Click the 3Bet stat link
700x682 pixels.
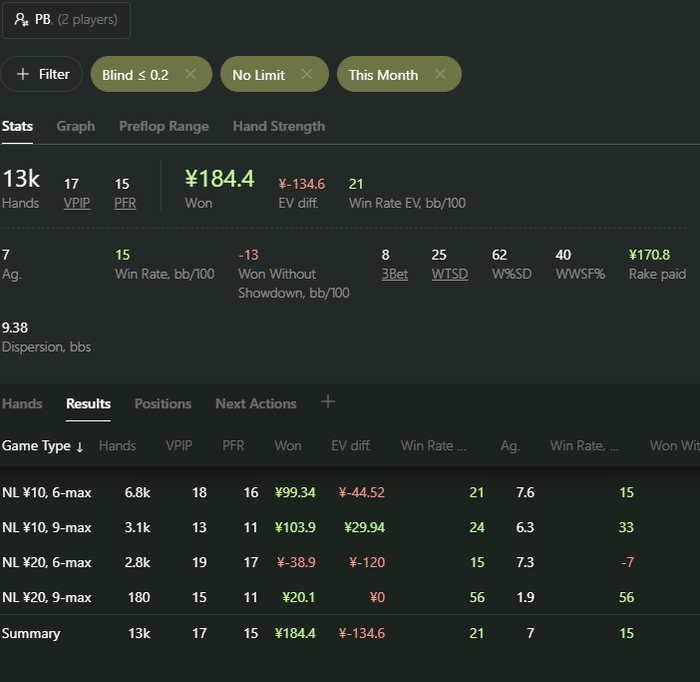pyautogui.click(x=394, y=274)
